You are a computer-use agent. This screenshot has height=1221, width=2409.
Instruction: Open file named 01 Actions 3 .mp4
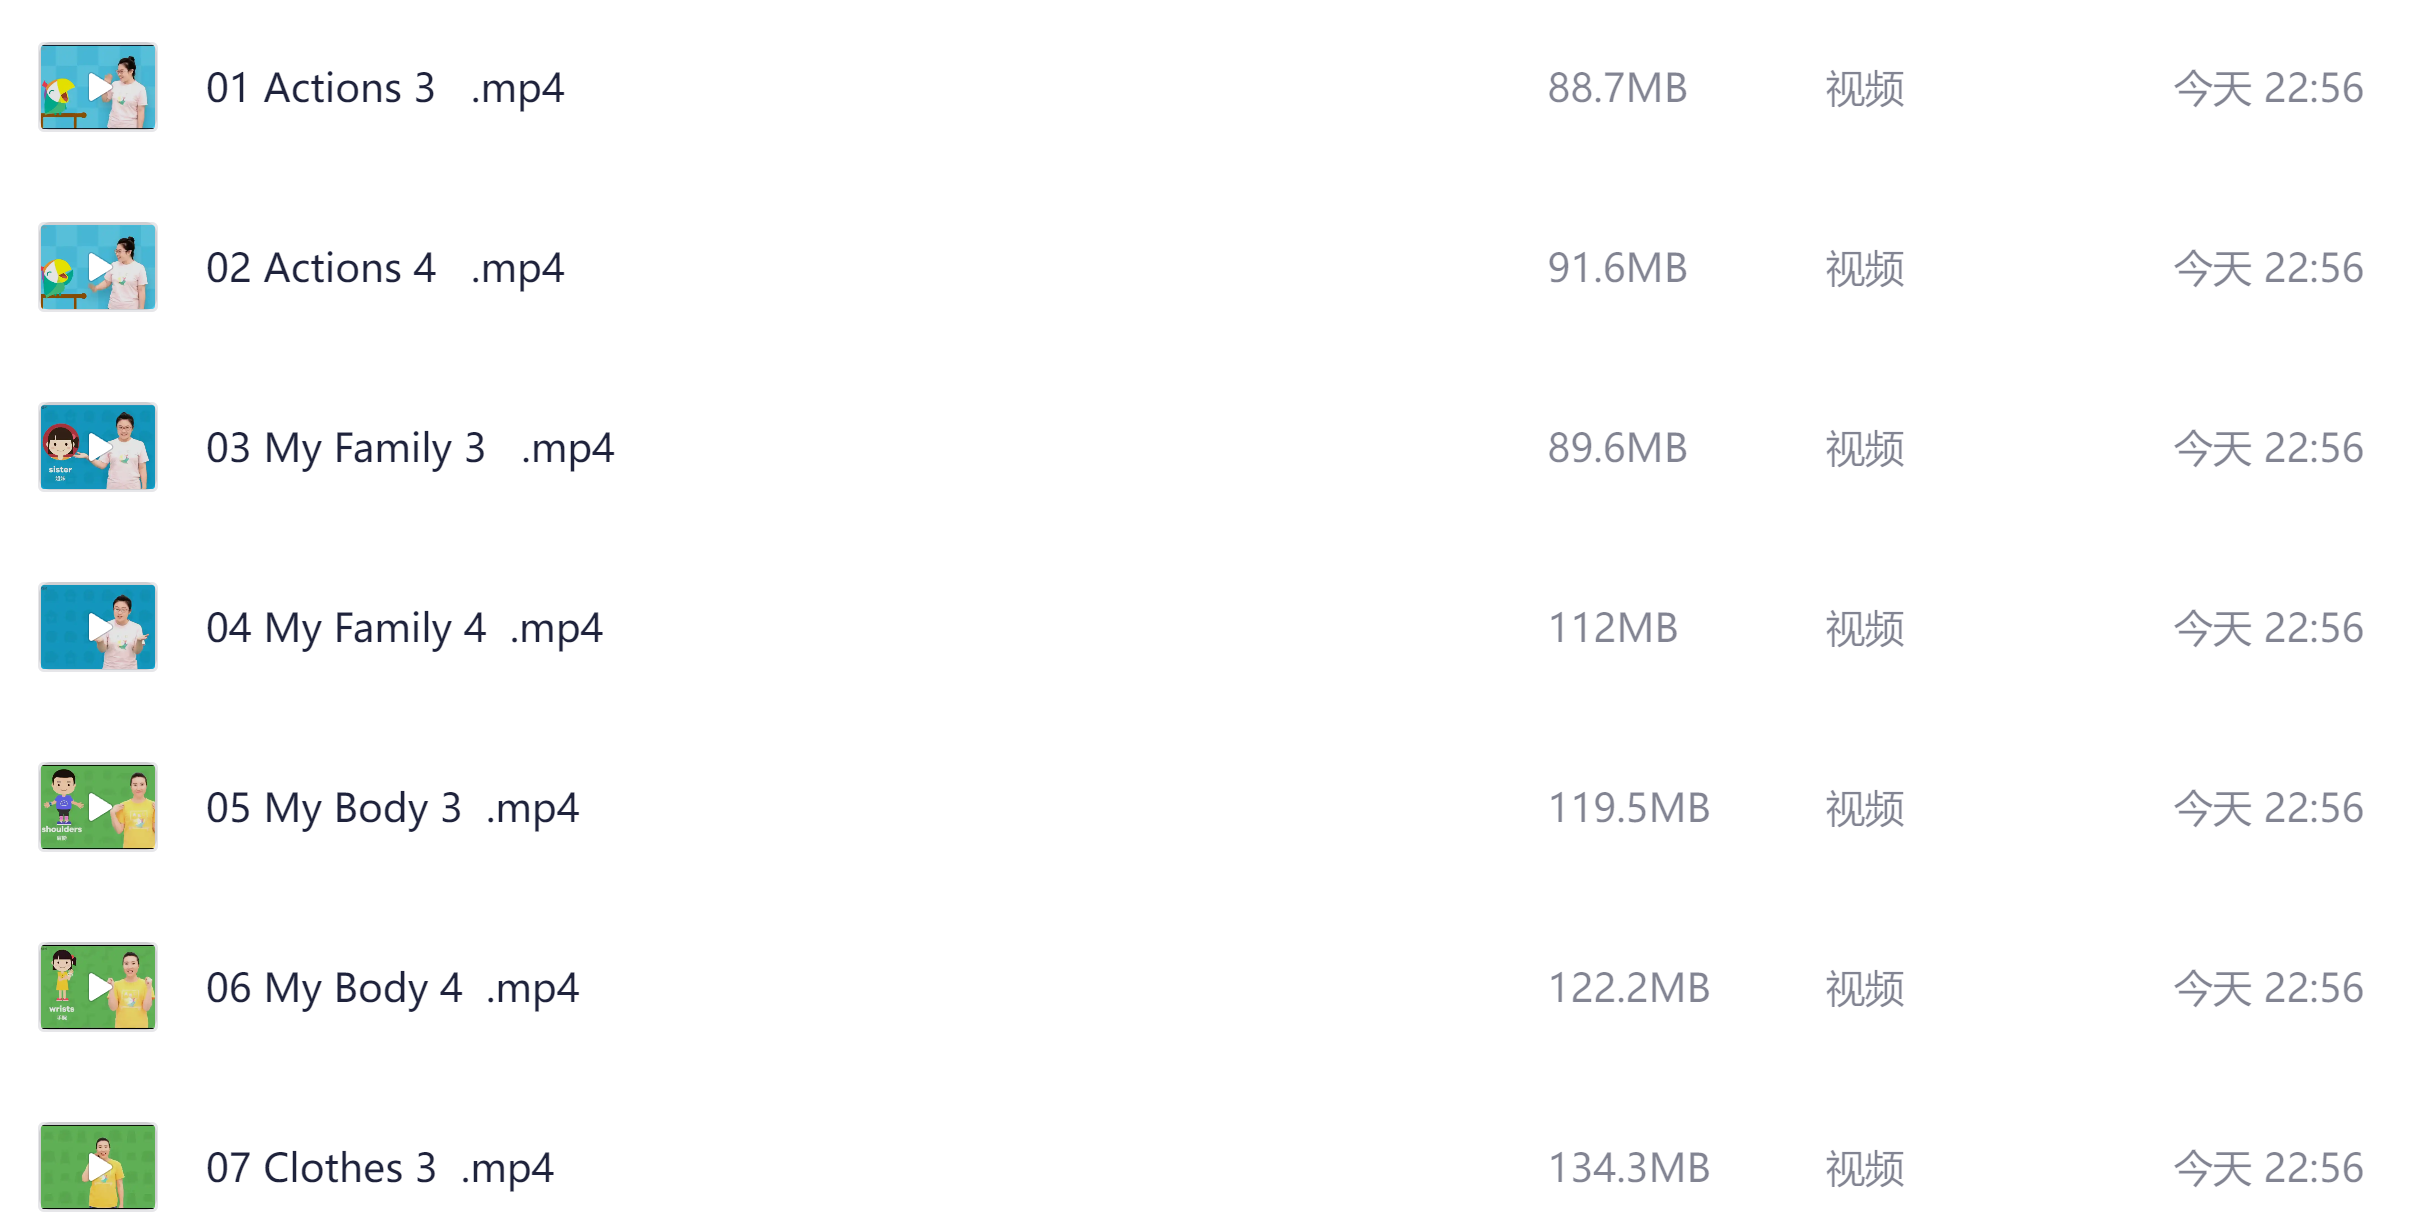tap(385, 88)
